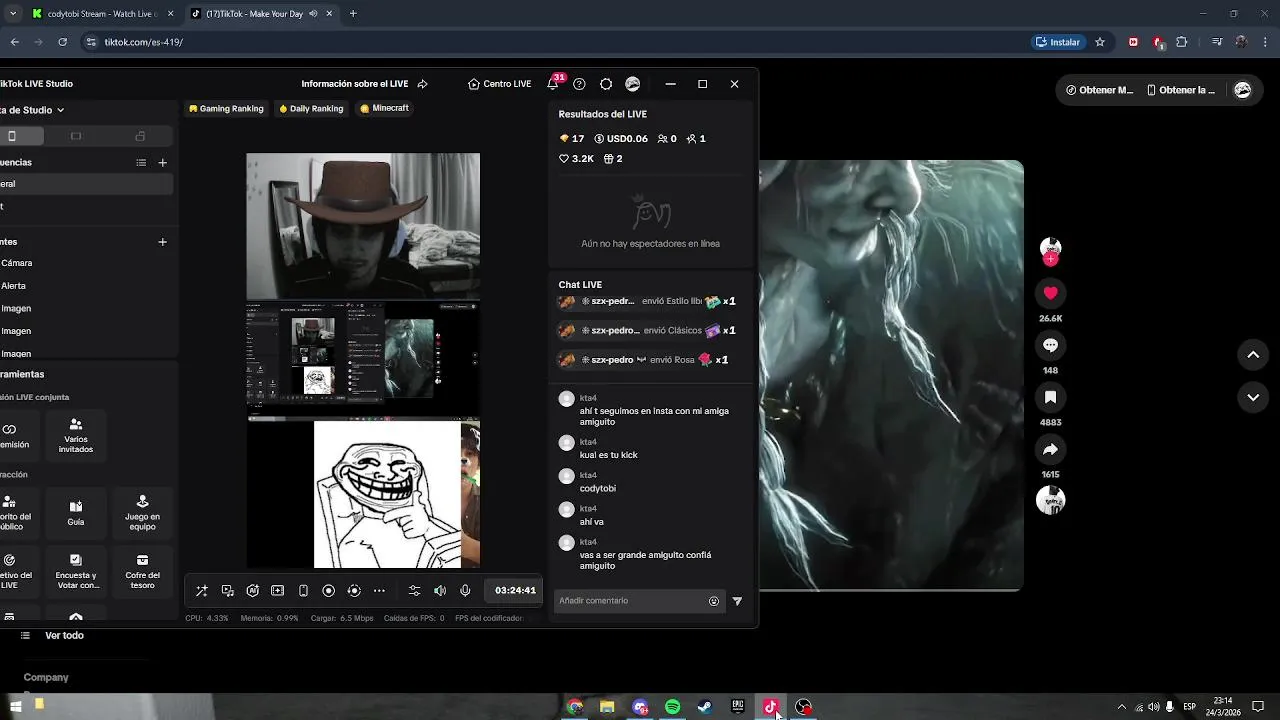This screenshot has width=1280, height=720.
Task: Open the profile avatar in LIVE Studio header
Action: coord(633,84)
